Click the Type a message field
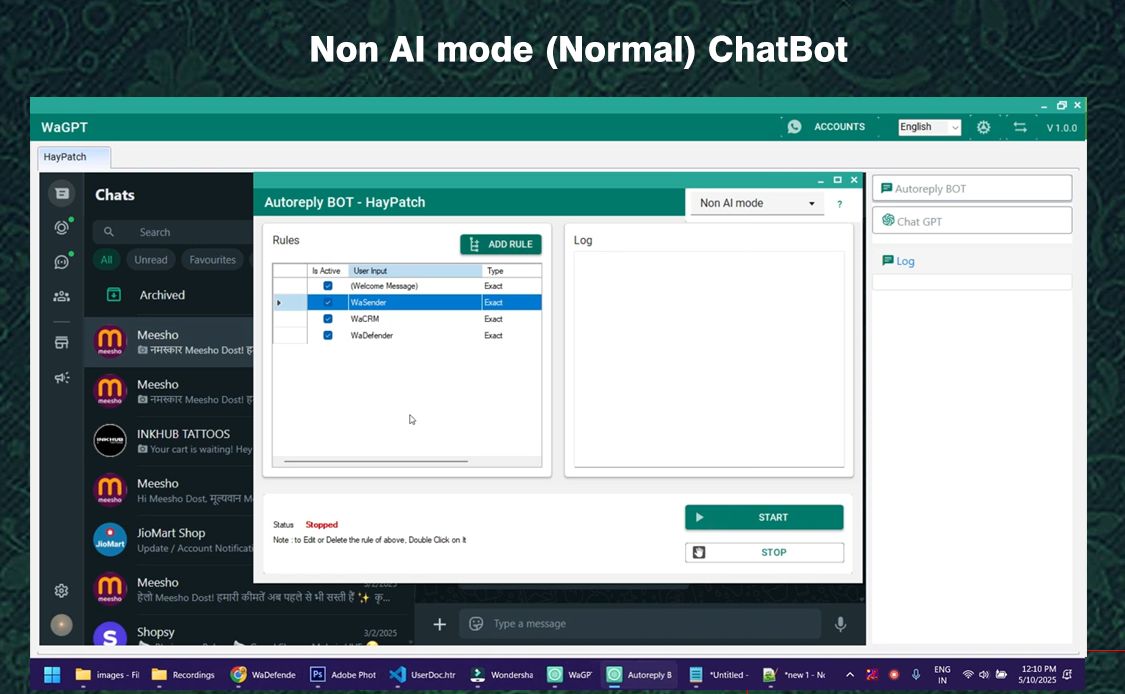This screenshot has width=1125, height=694. click(639, 624)
